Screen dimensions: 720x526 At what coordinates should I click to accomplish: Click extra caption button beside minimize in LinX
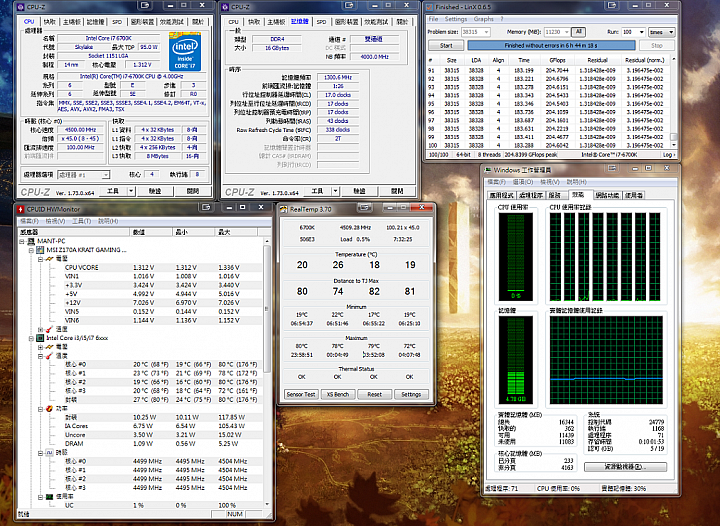(612, 5)
